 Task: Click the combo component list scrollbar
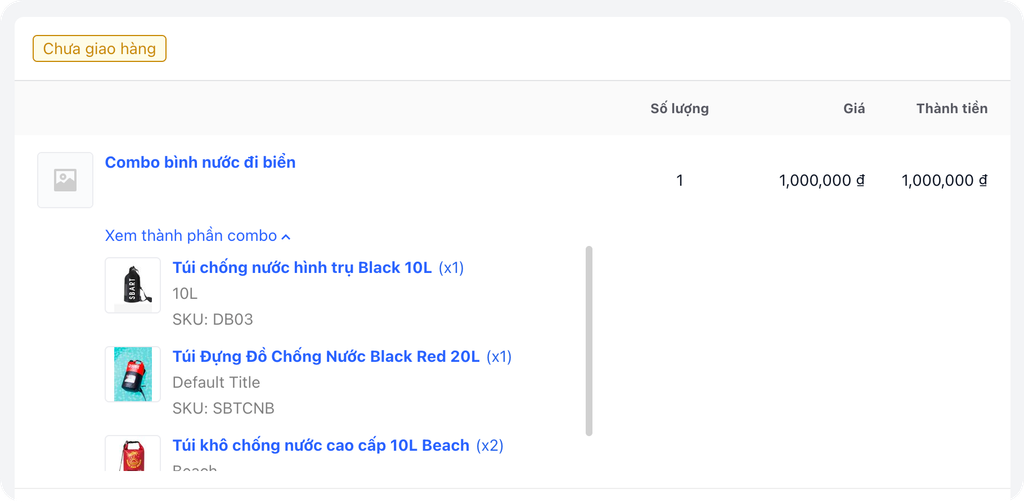click(x=589, y=340)
